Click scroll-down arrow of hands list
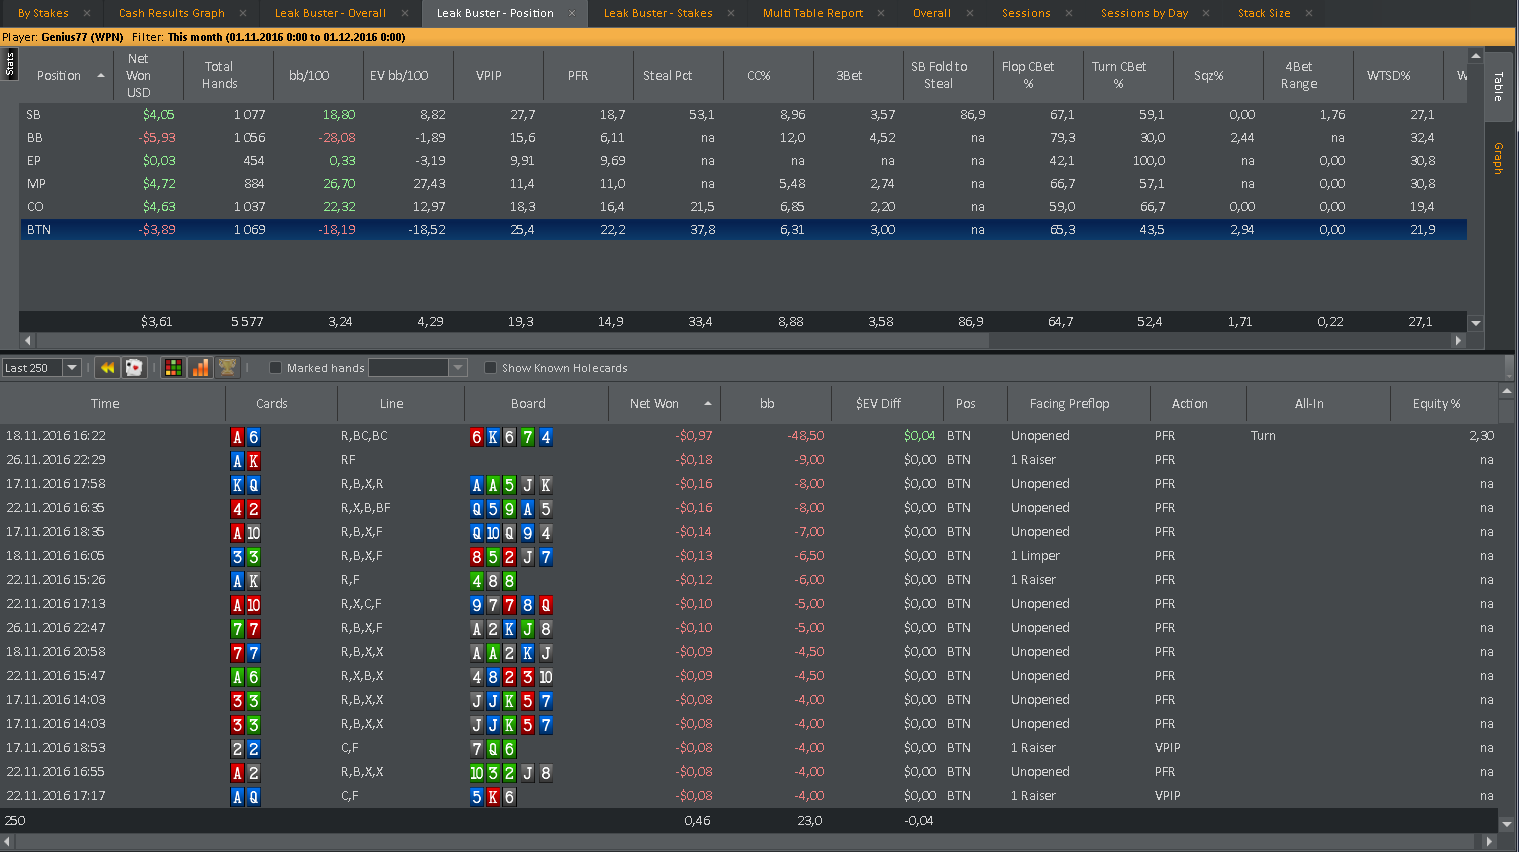Screen dimensions: 1519x852 tap(1508, 824)
